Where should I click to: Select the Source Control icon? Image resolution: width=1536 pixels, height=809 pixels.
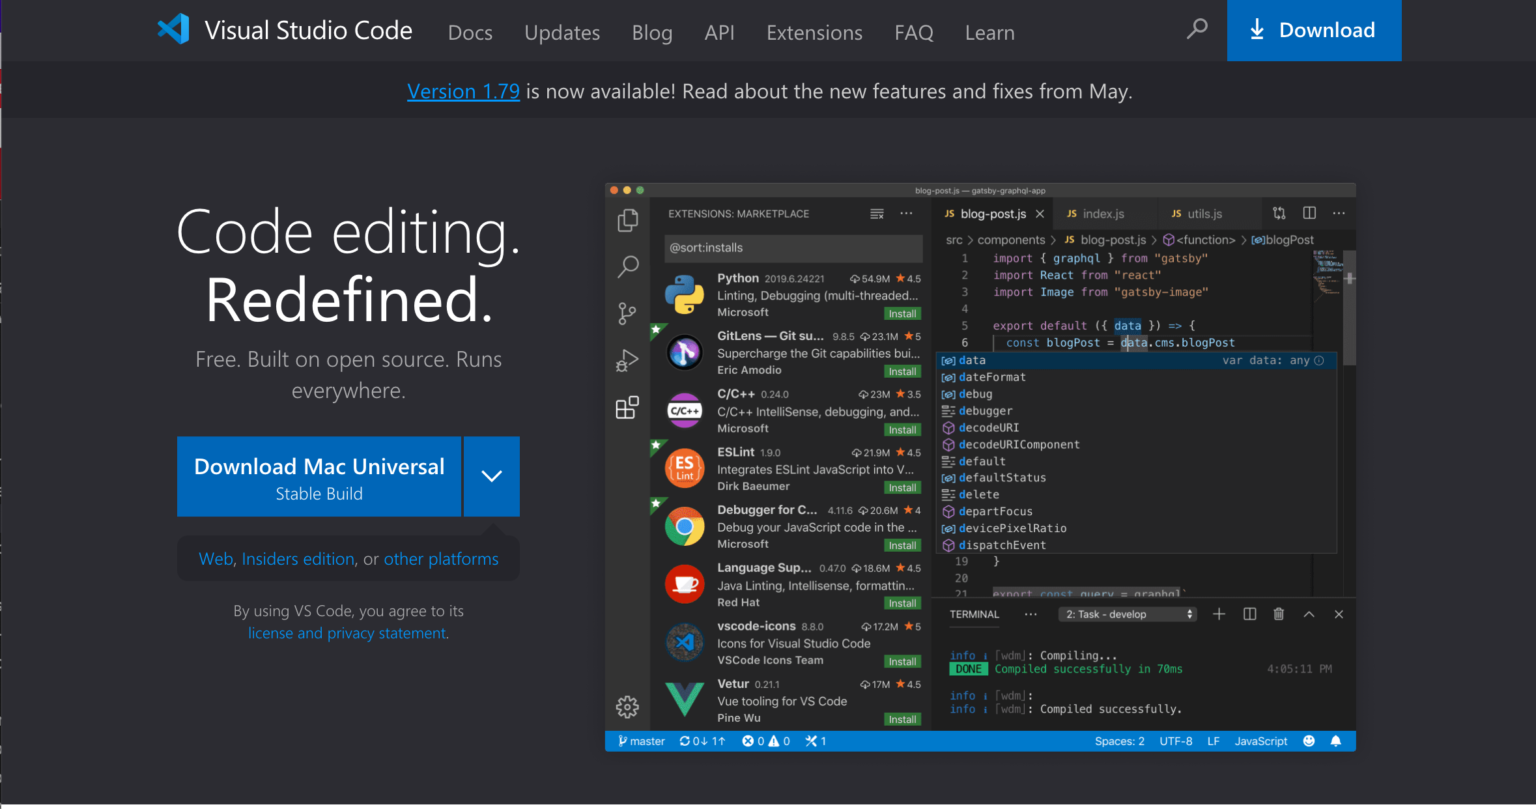point(628,313)
